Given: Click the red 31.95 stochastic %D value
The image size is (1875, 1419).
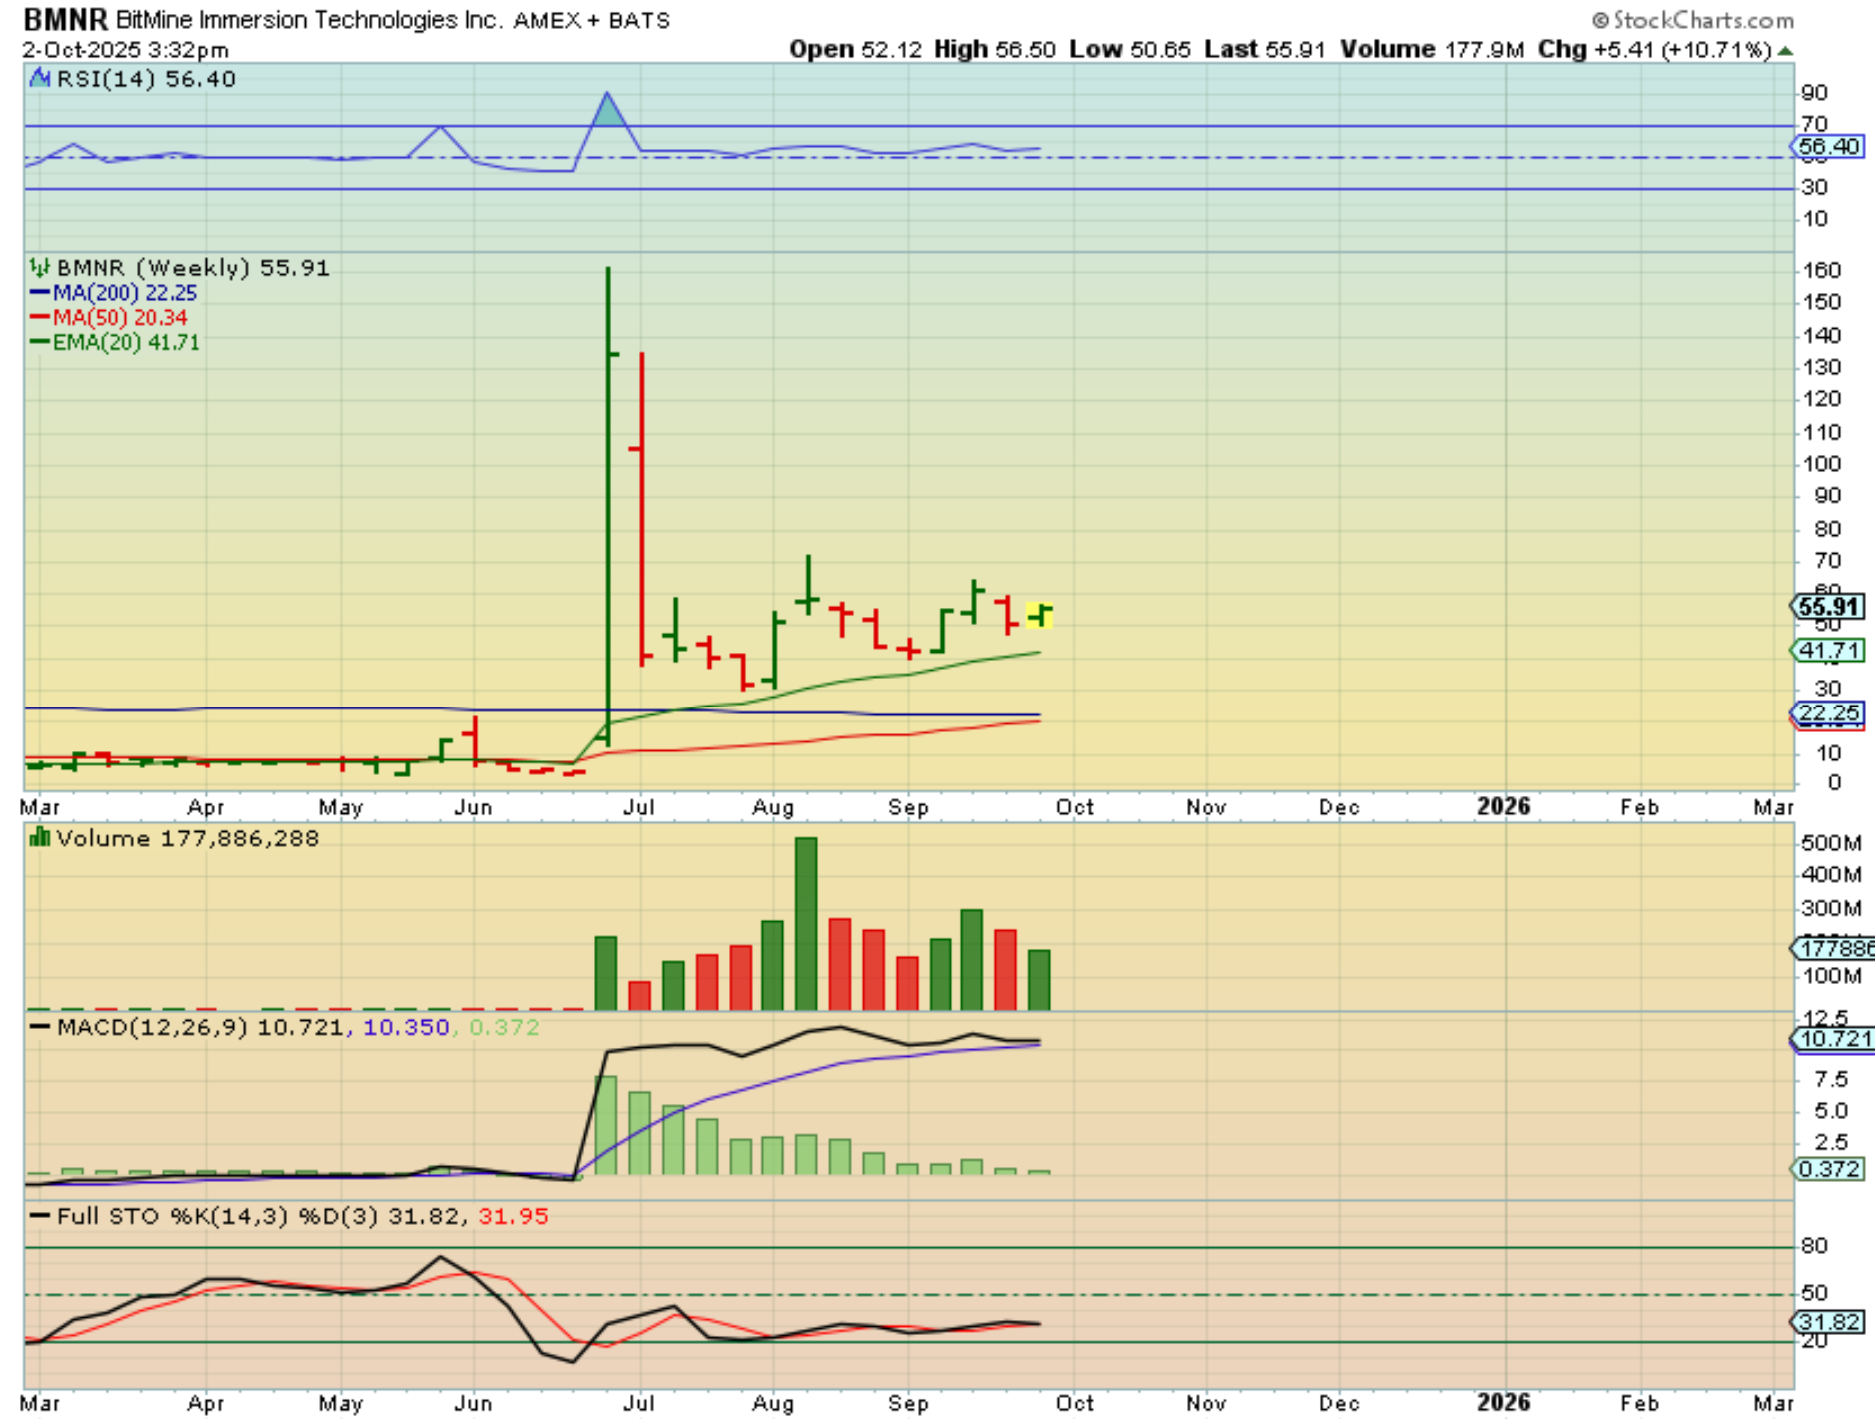Looking at the screenshot, I should [x=513, y=1216].
